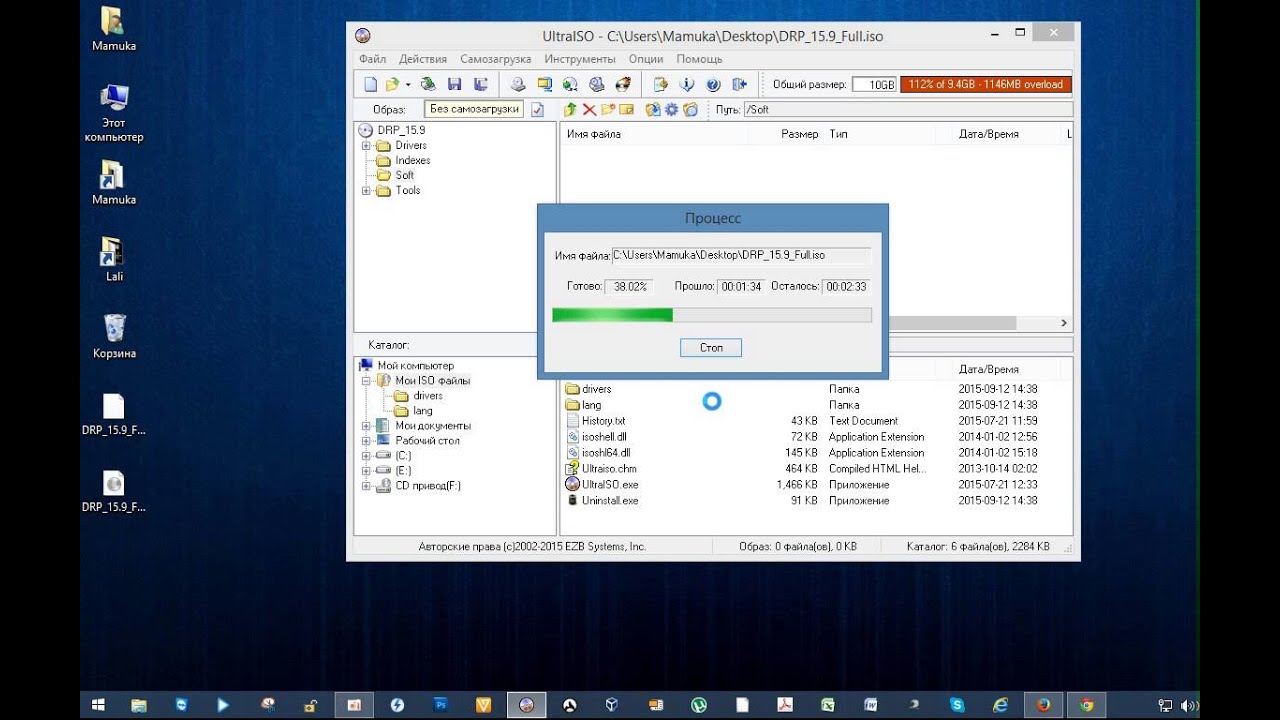The height and width of the screenshot is (720, 1280).
Task: Click the Exit door toolbar icon
Action: [x=739, y=85]
